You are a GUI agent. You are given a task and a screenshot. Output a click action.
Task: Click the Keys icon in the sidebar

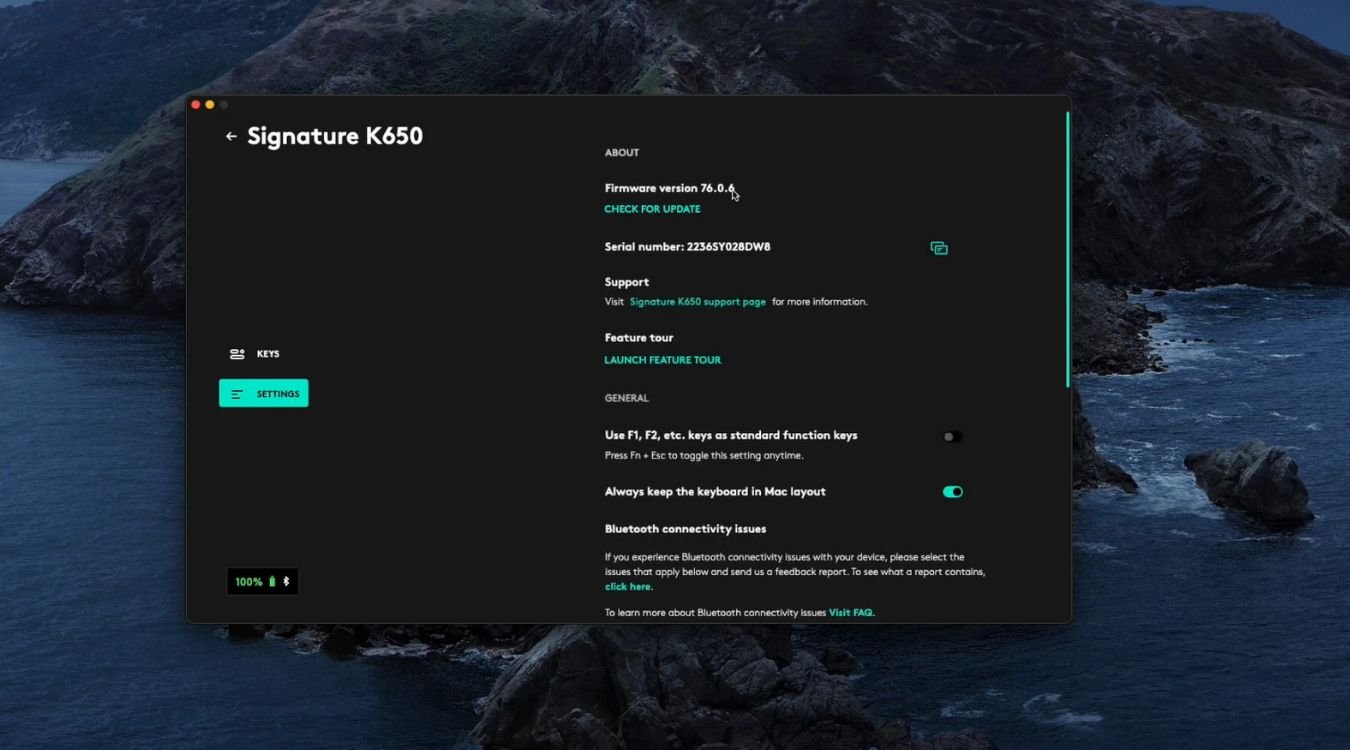tap(237, 354)
